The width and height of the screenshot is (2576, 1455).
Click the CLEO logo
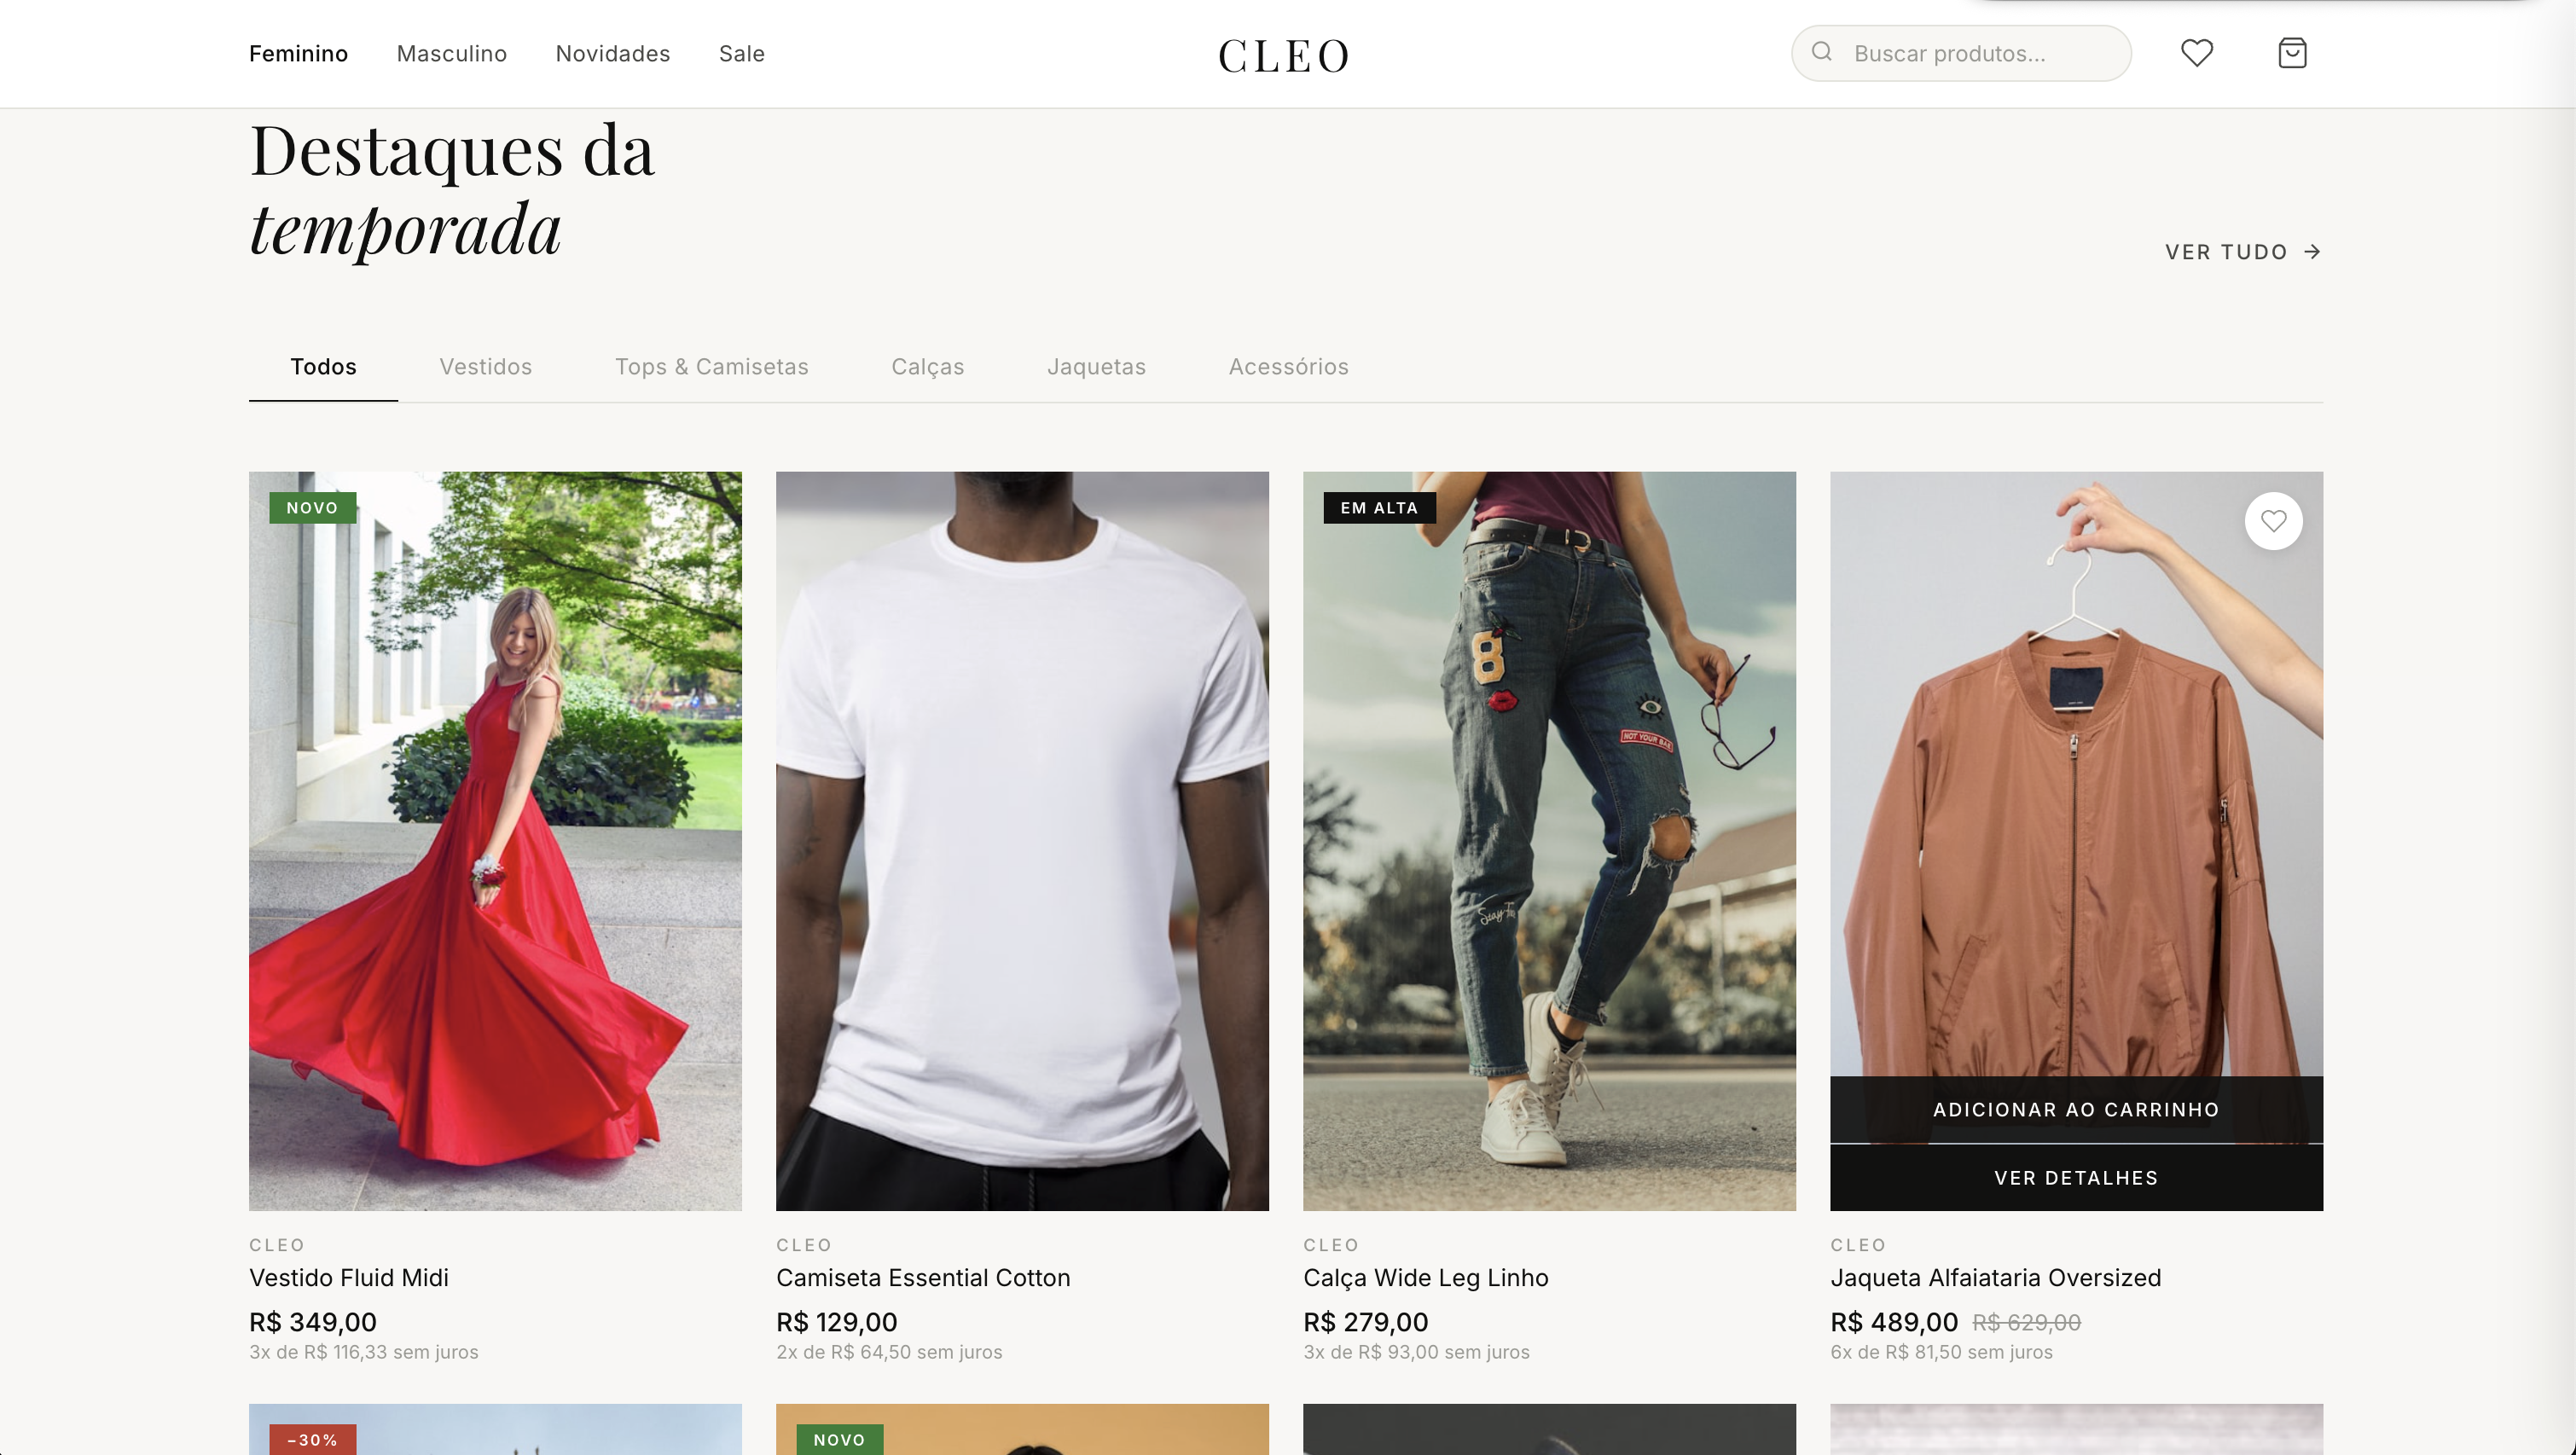[1283, 56]
